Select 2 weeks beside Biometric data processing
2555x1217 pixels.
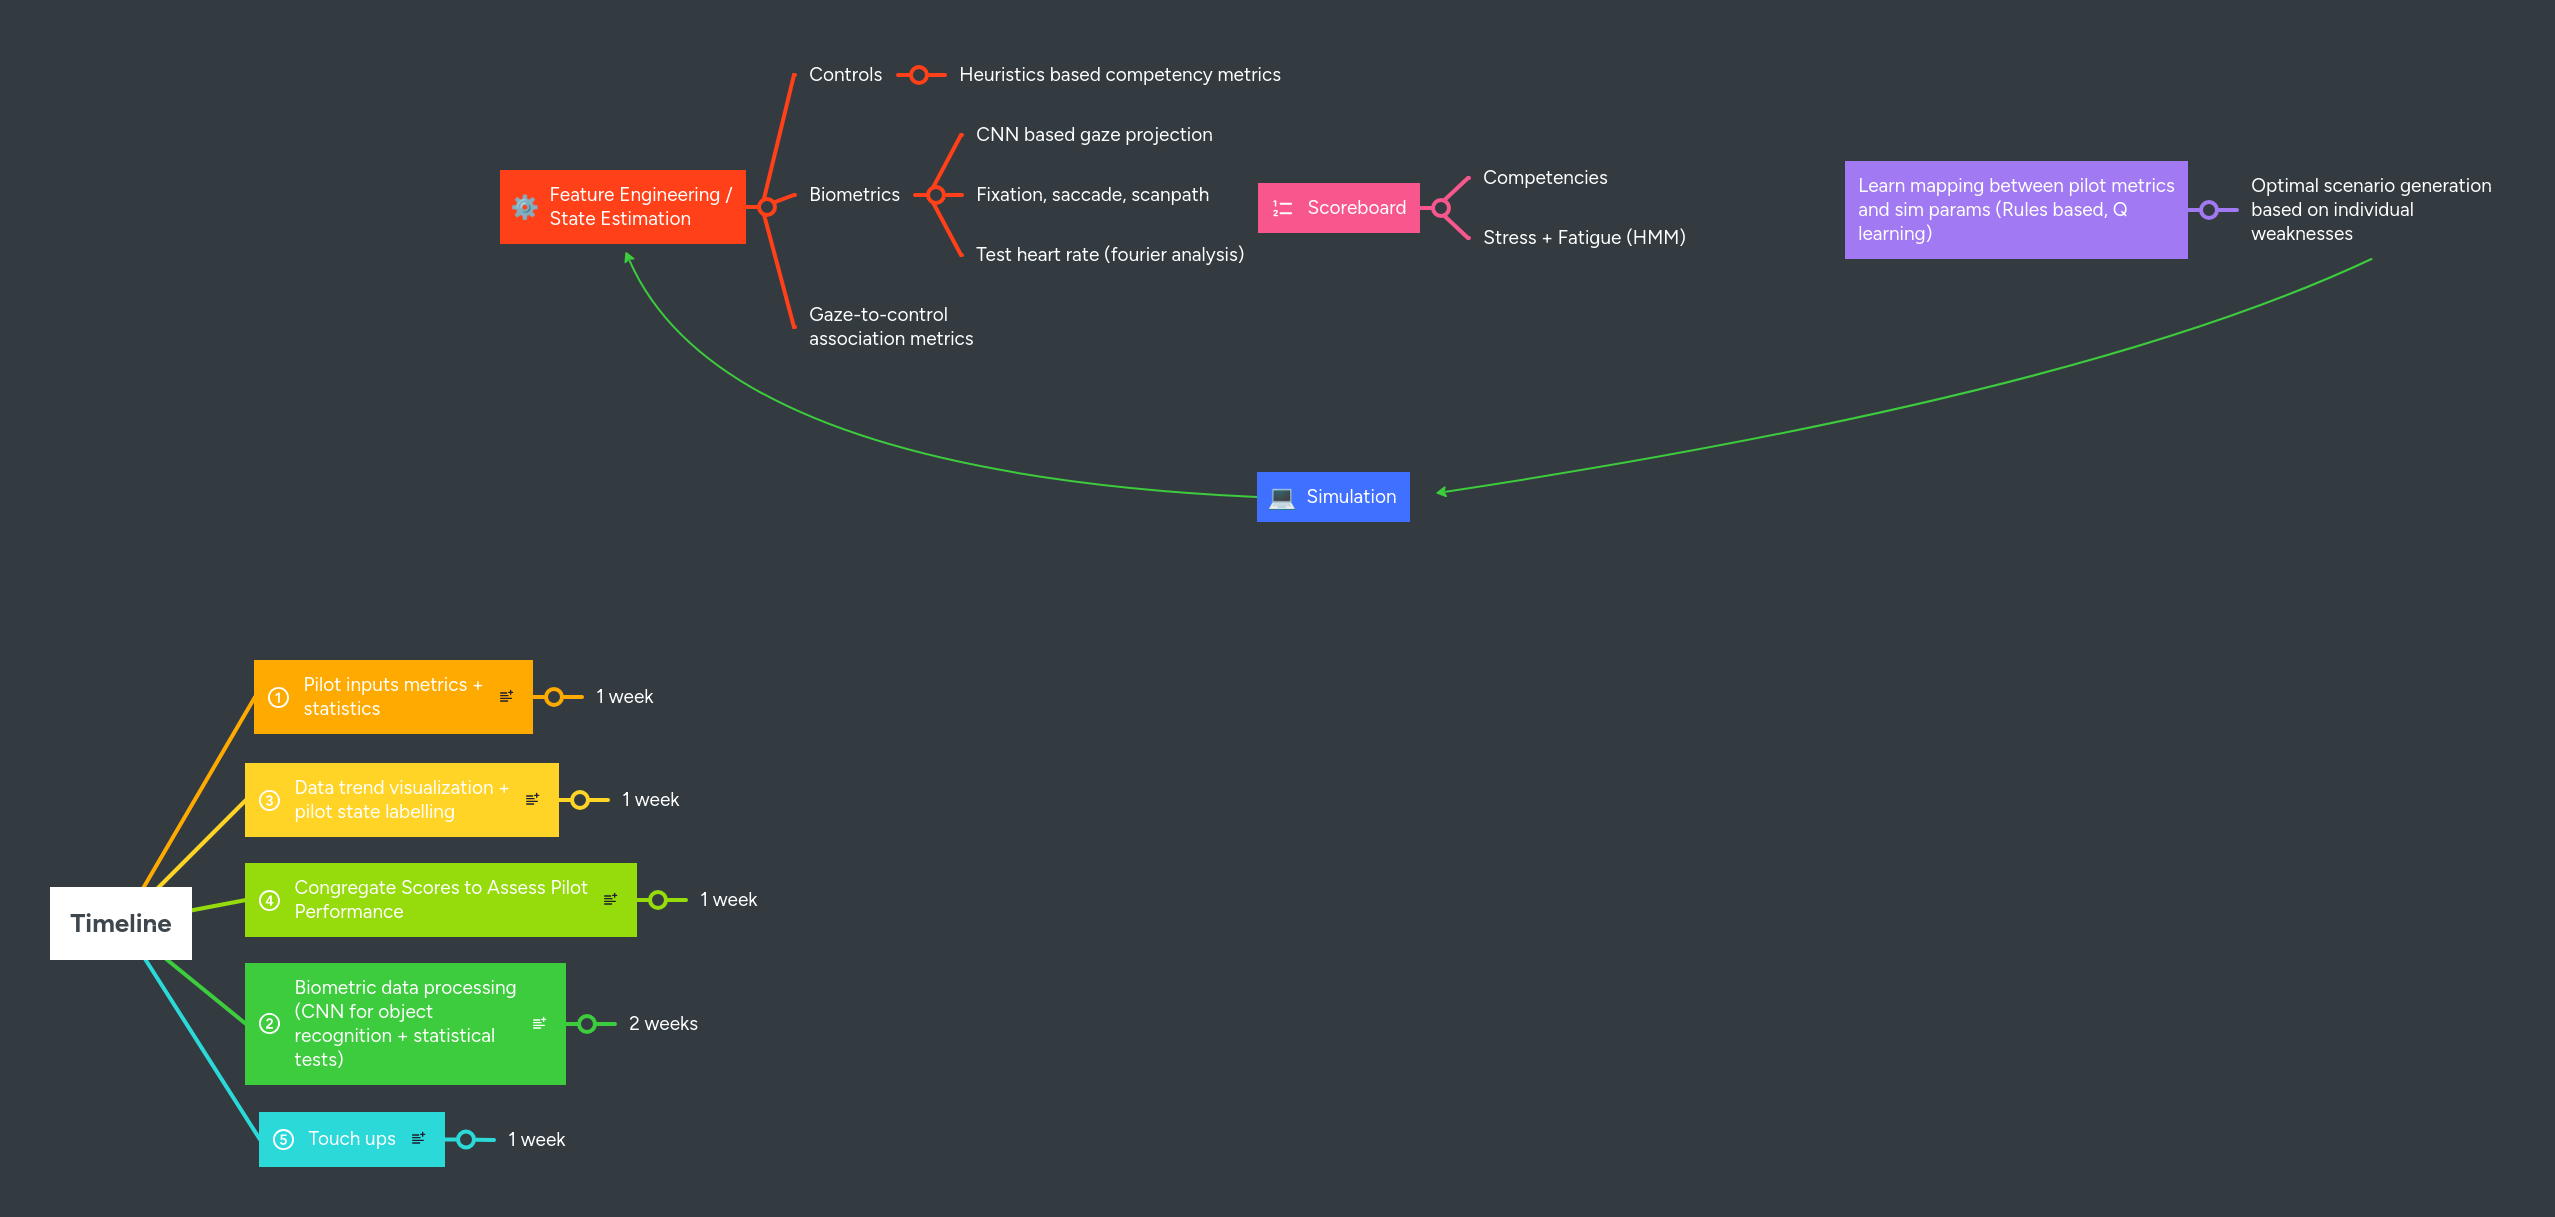tap(663, 1024)
